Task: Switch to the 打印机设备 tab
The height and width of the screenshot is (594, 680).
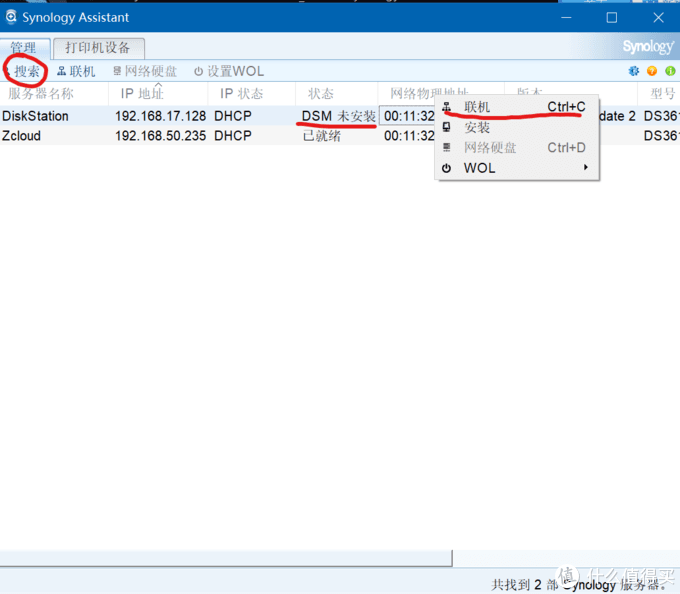Action: pyautogui.click(x=98, y=48)
